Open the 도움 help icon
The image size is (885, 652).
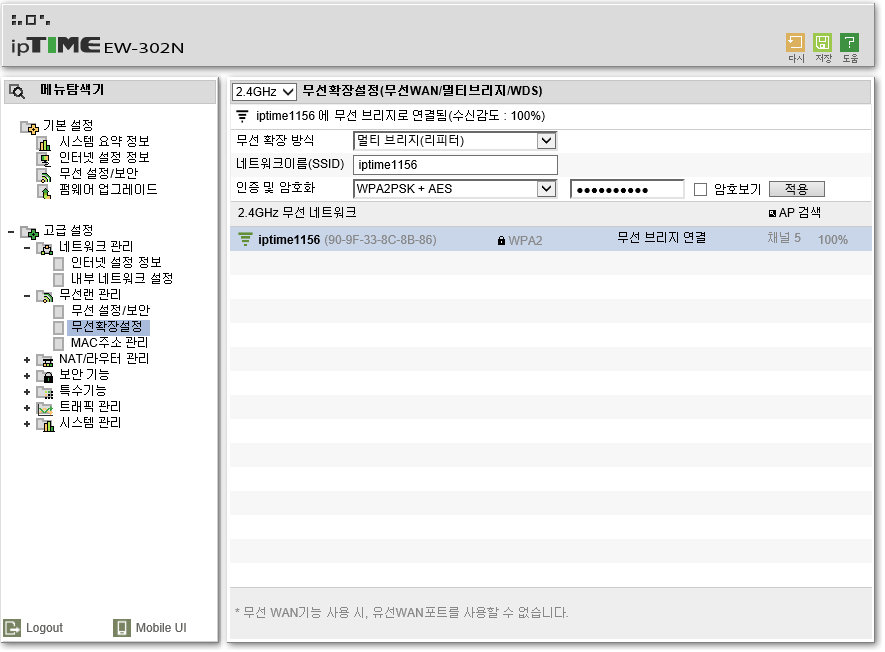click(851, 43)
